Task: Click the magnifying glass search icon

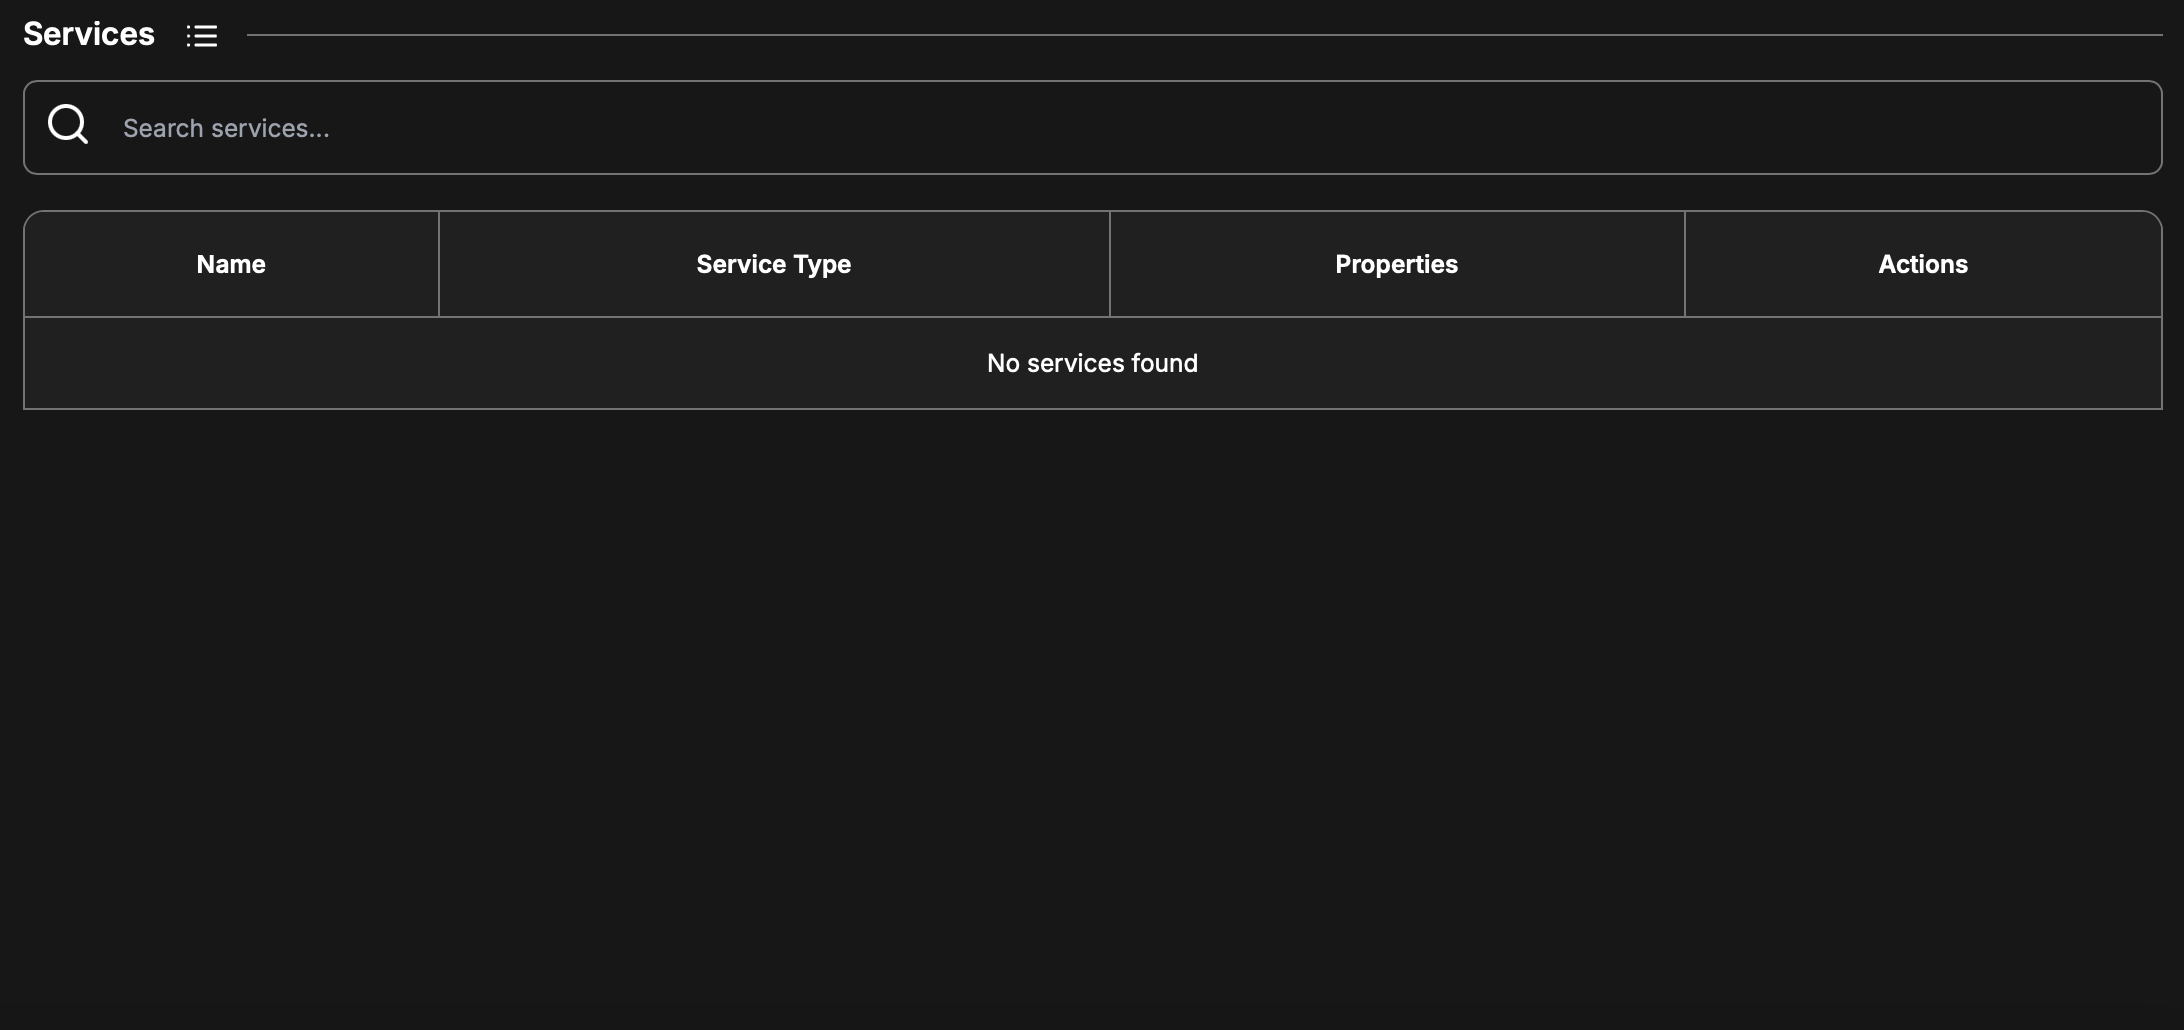Action: (68, 125)
